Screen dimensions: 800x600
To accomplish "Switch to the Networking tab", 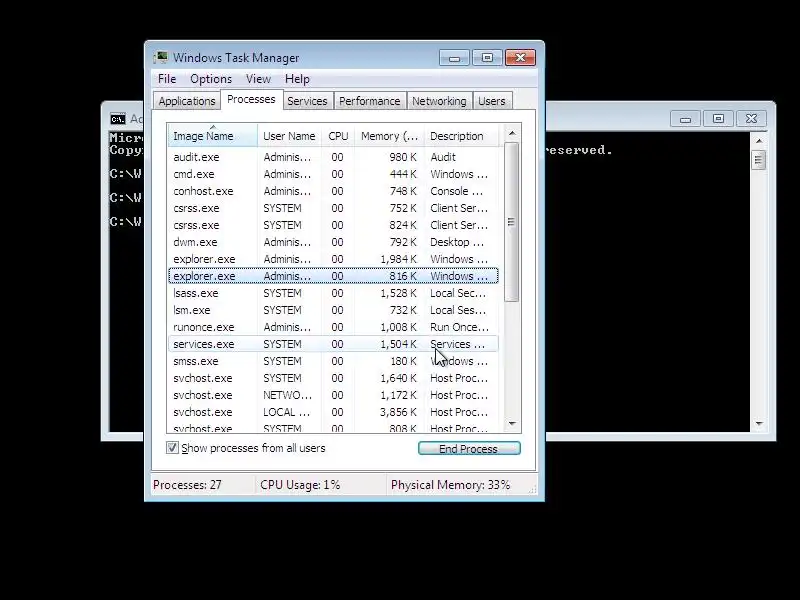I will pos(439,101).
